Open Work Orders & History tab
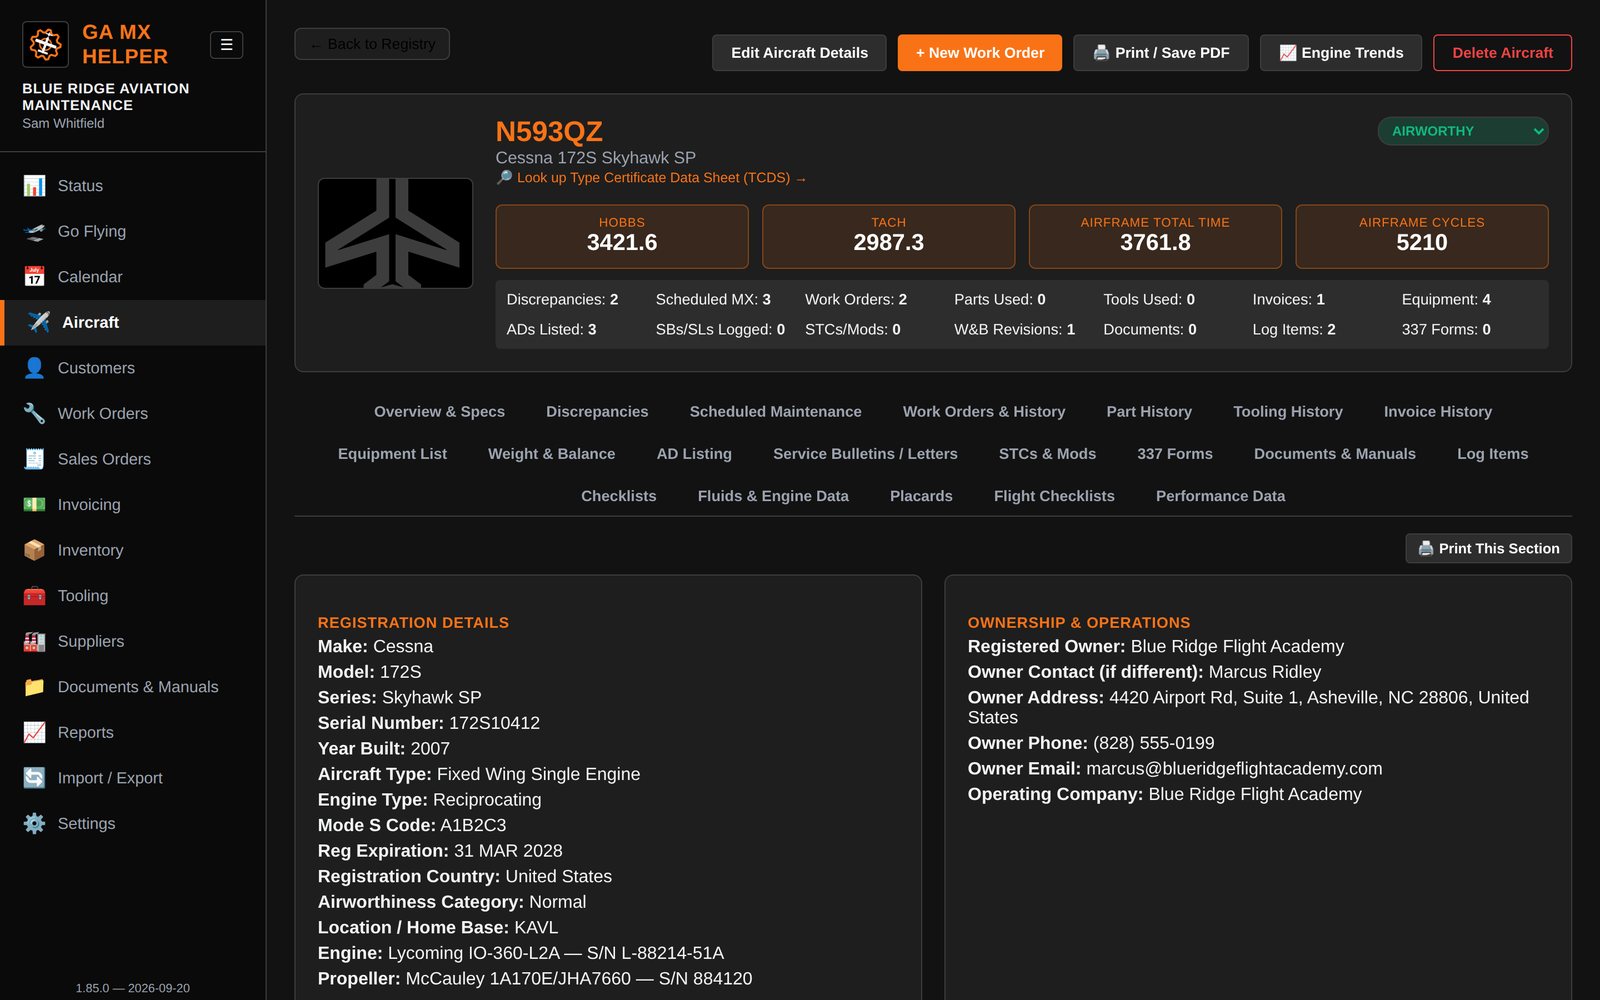This screenshot has width=1600, height=1000. click(x=984, y=412)
